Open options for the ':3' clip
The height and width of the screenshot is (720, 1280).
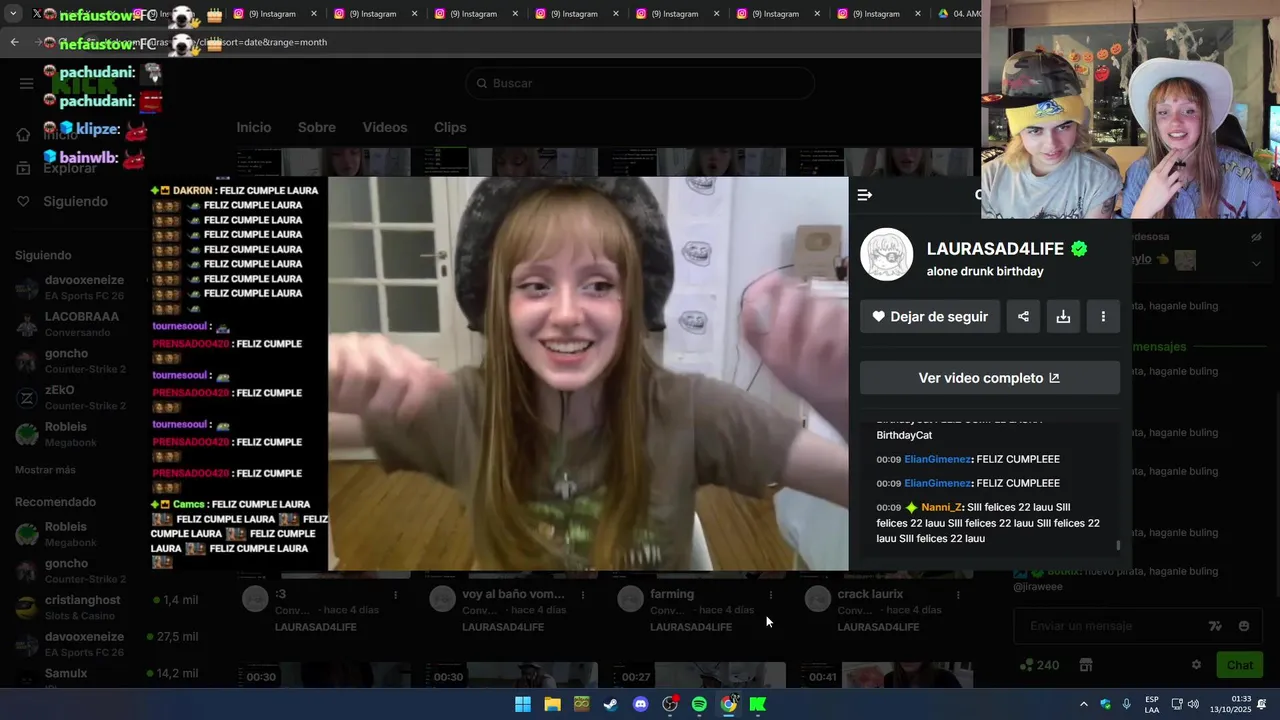click(x=395, y=594)
